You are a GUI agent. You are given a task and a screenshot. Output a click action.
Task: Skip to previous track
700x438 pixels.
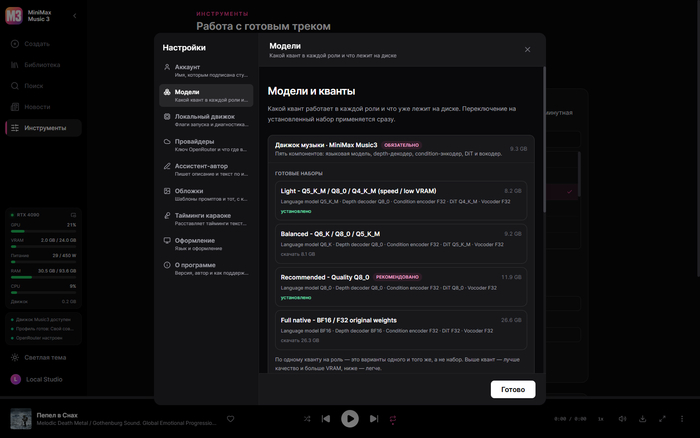(x=326, y=419)
